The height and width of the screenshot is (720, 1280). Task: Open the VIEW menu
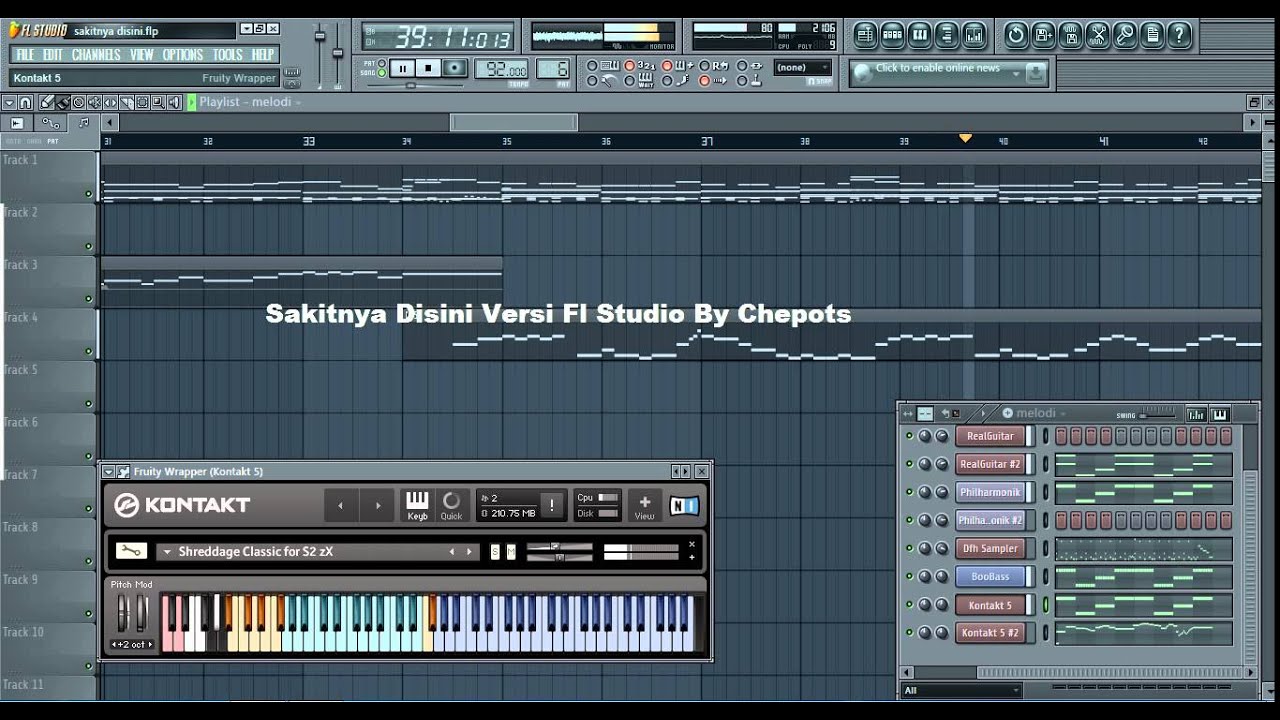click(142, 55)
